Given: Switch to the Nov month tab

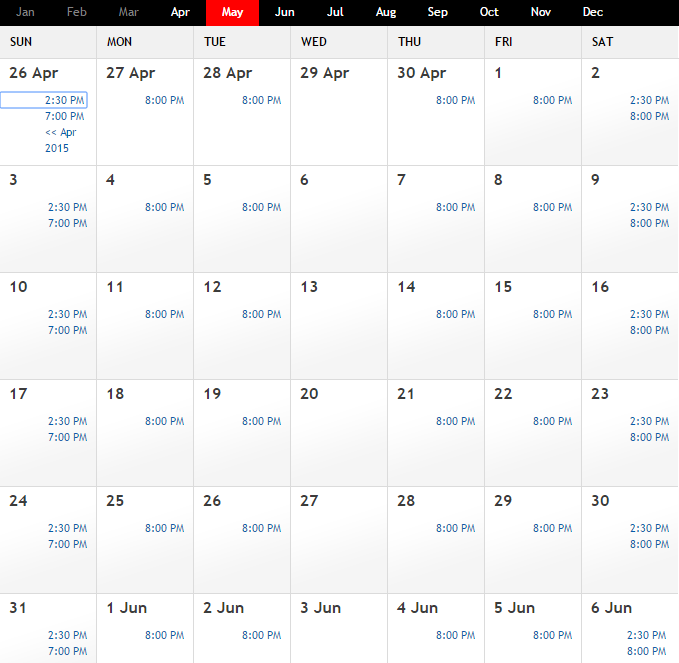Looking at the screenshot, I should 541,12.
